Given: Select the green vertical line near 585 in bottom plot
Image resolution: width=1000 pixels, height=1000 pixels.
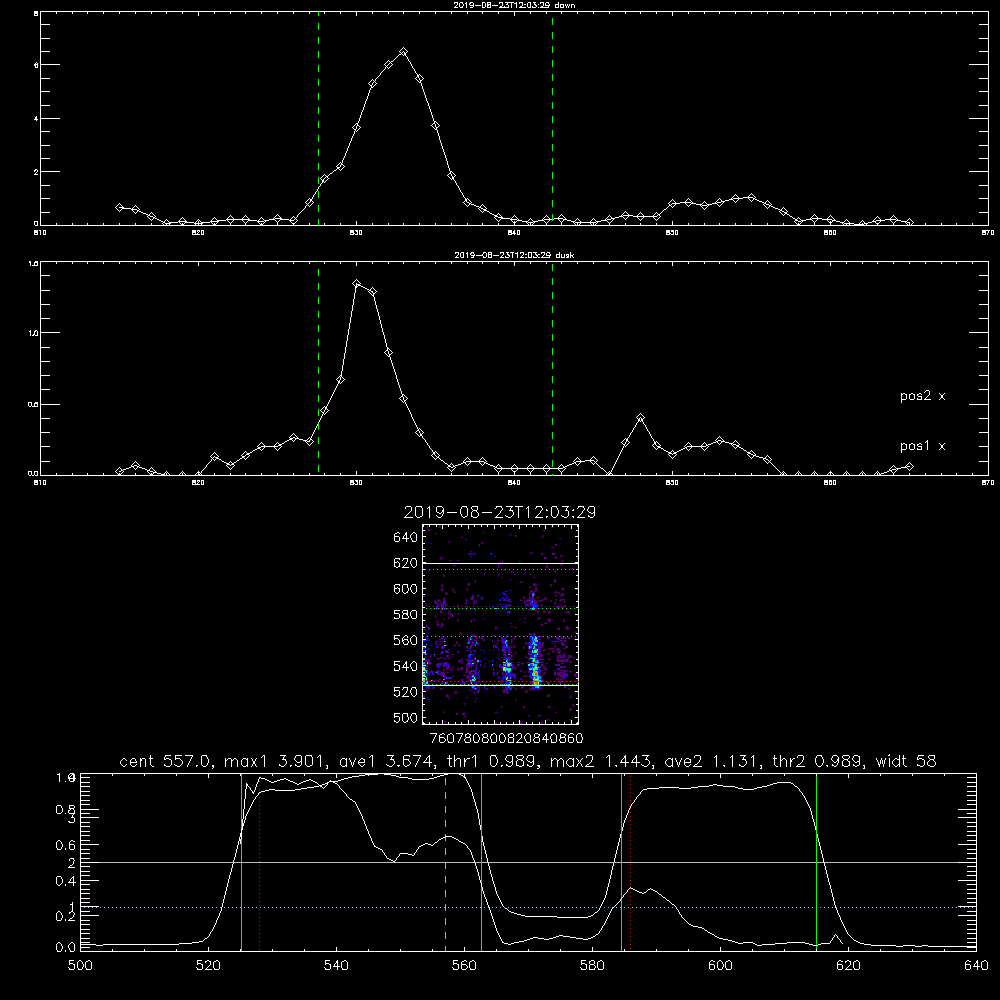Looking at the screenshot, I should click(621, 862).
